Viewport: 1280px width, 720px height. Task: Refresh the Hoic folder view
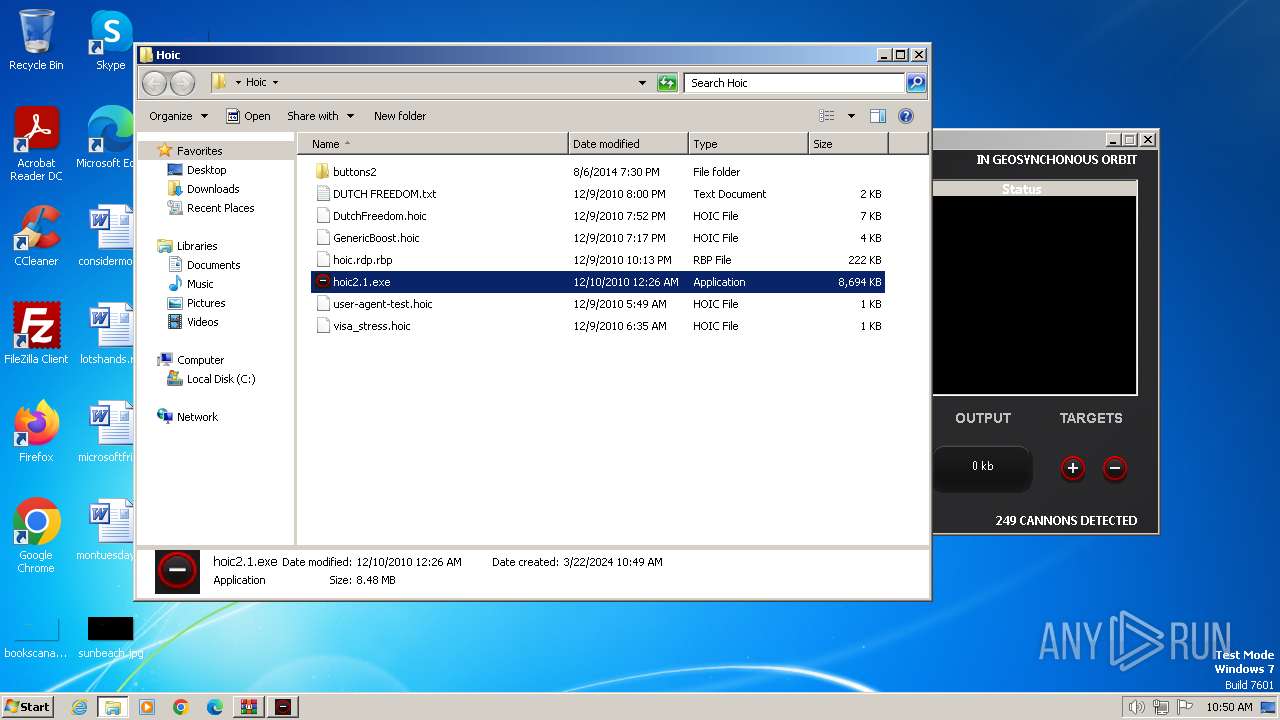point(667,83)
